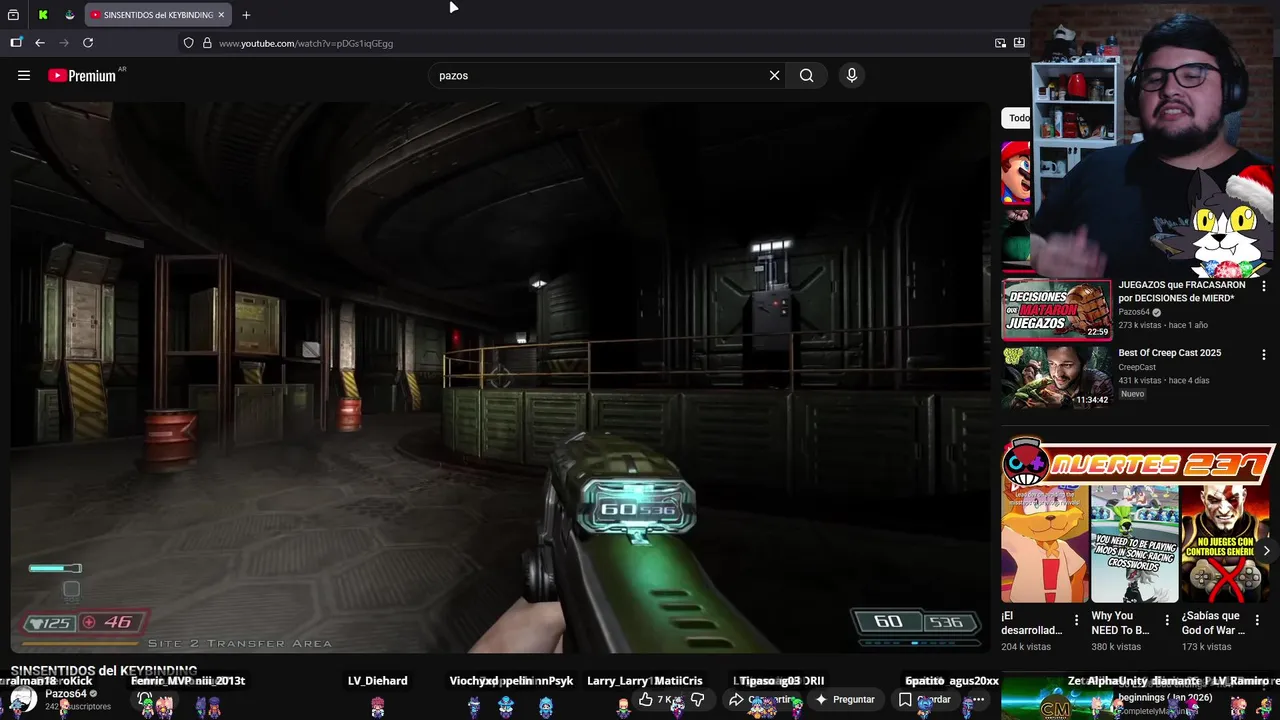
Task: Start voice search with microphone
Action: pyautogui.click(x=852, y=75)
